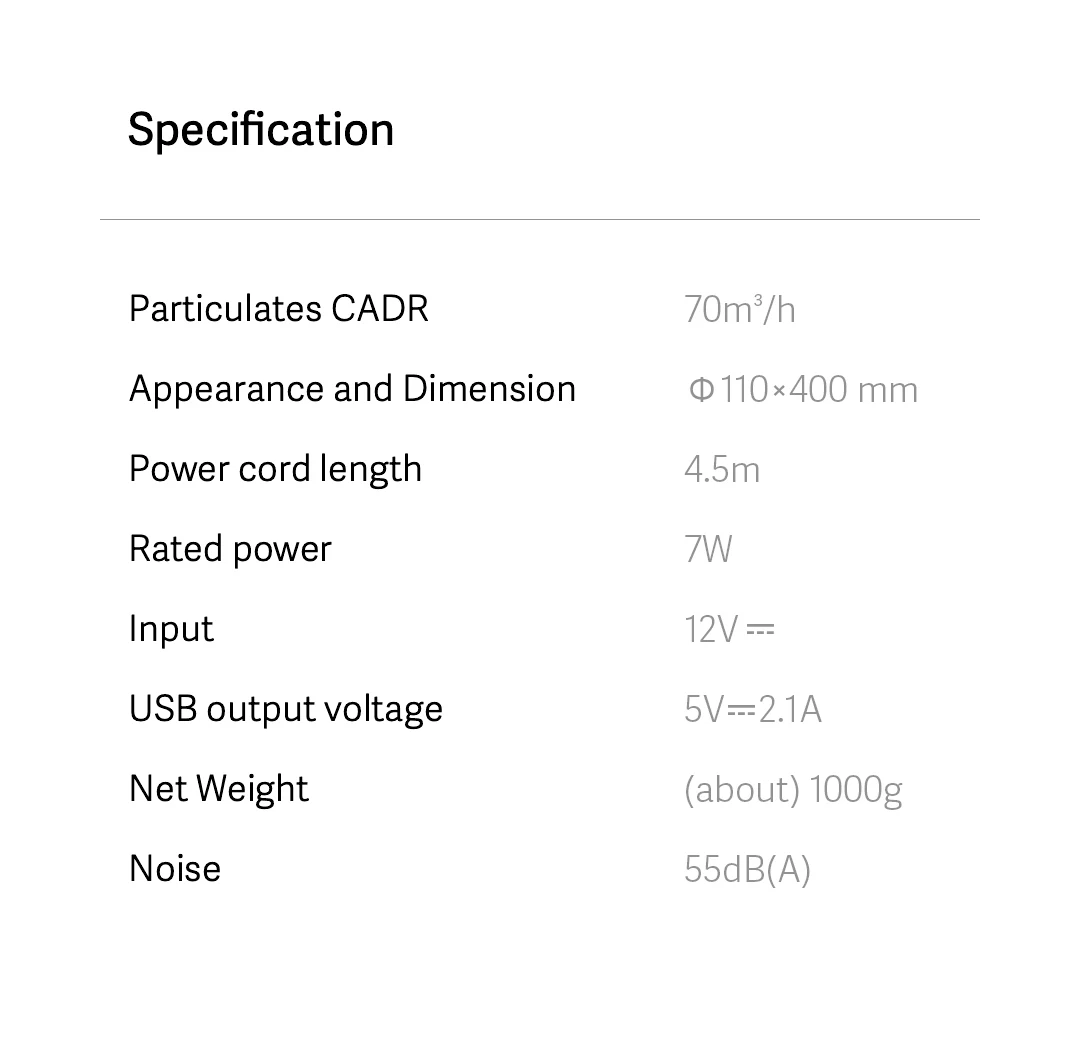Click the Φ diameter symbol
Screen dimensions: 1080x1040
pyautogui.click(x=701, y=390)
